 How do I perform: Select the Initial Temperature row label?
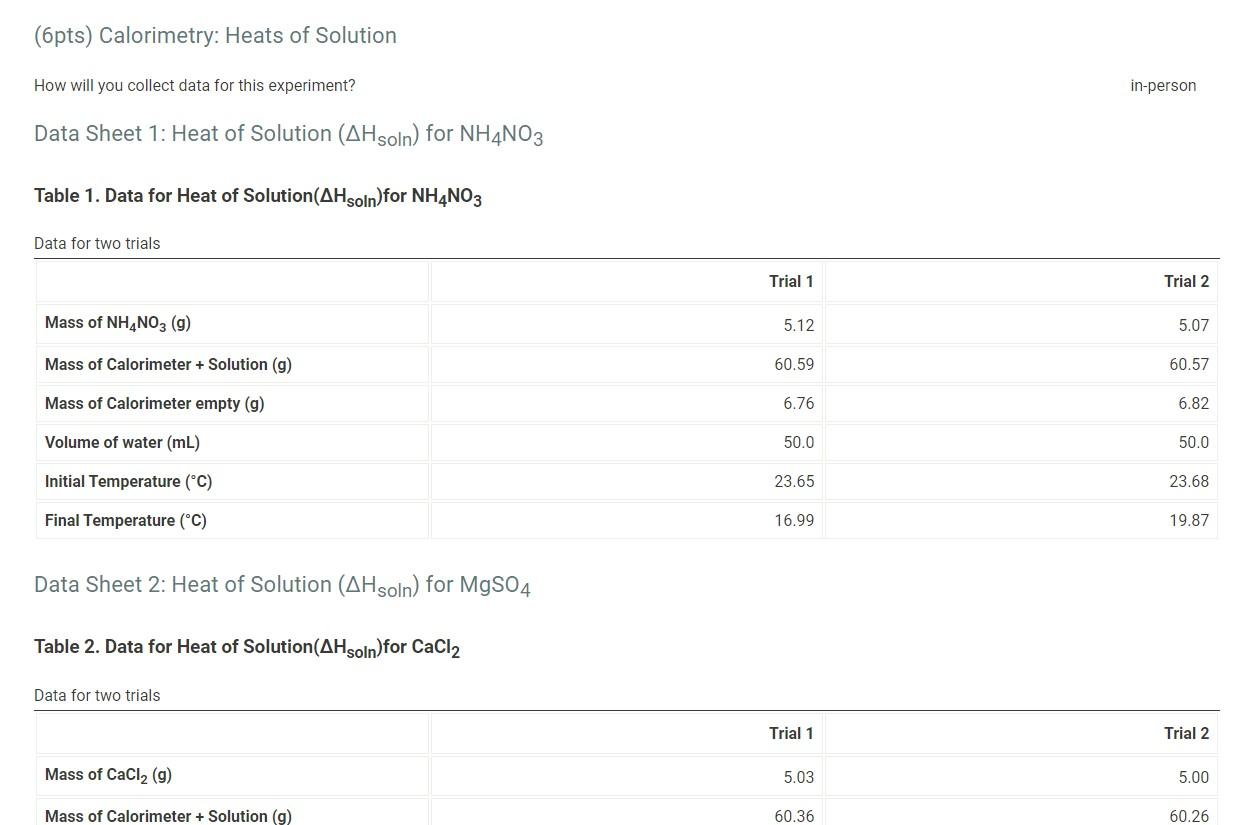[x=128, y=481]
